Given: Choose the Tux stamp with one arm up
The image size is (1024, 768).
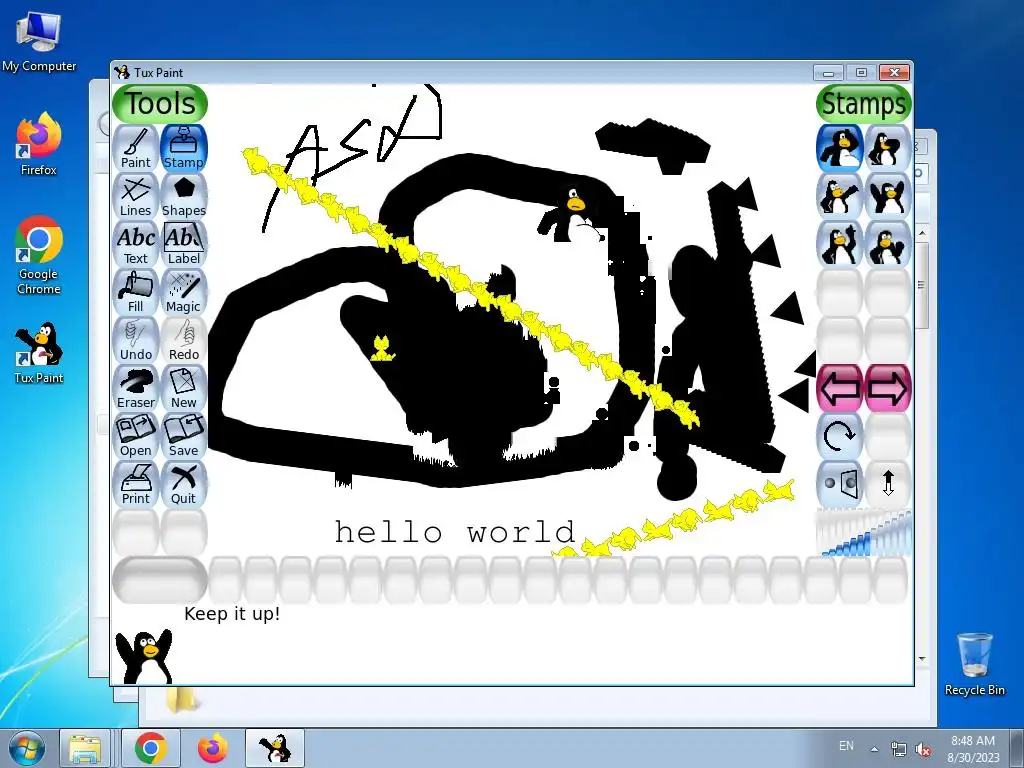Looking at the screenshot, I should (840, 244).
